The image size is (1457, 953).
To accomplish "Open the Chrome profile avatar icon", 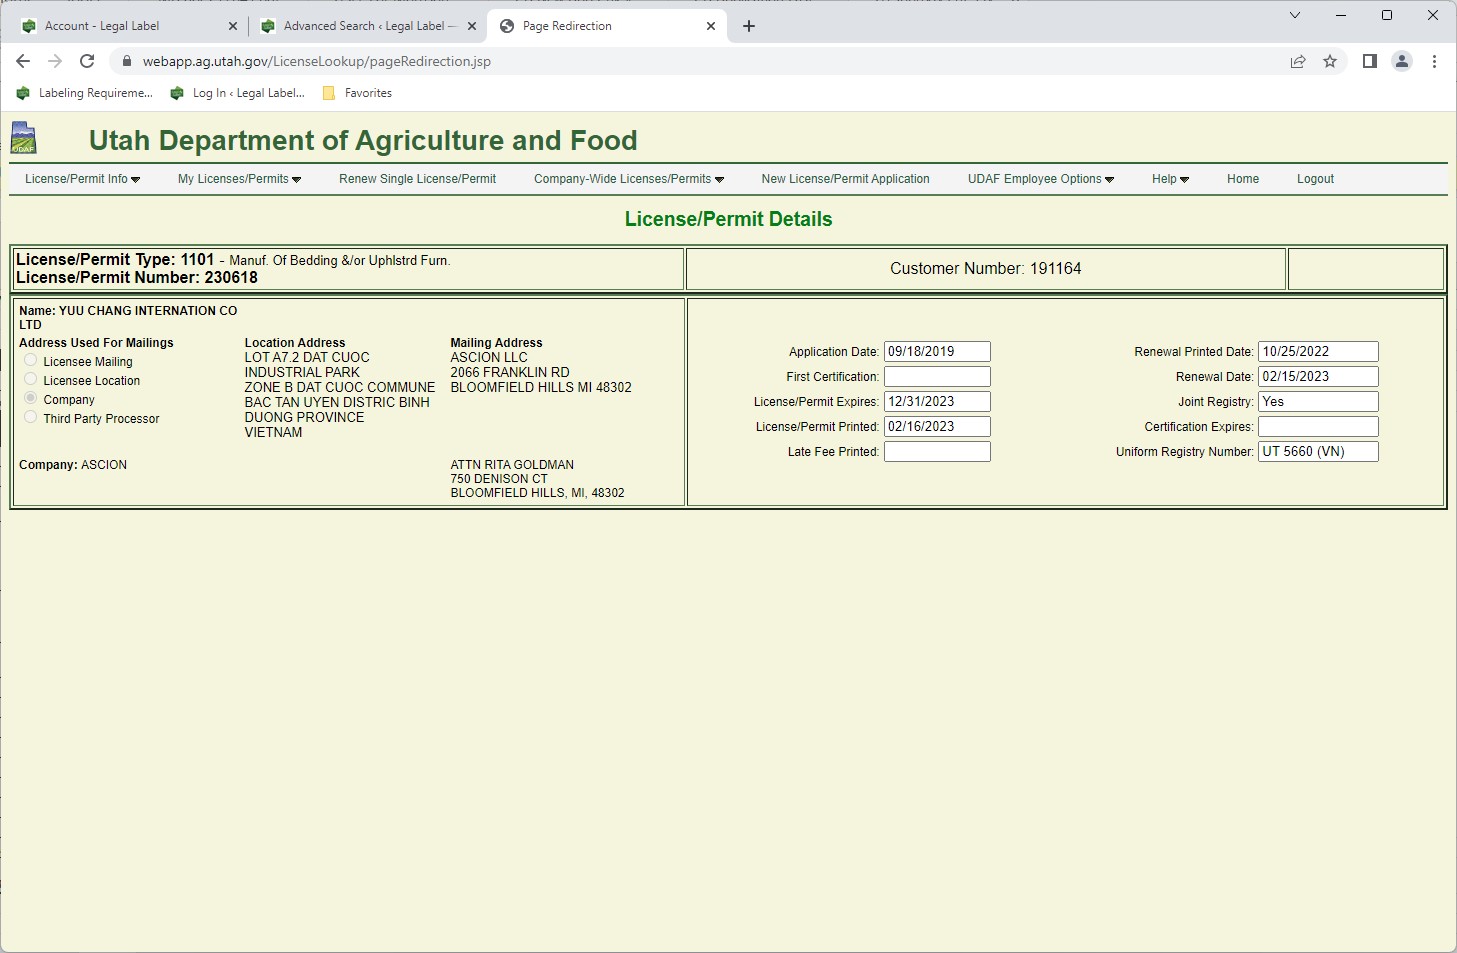I will (1402, 61).
